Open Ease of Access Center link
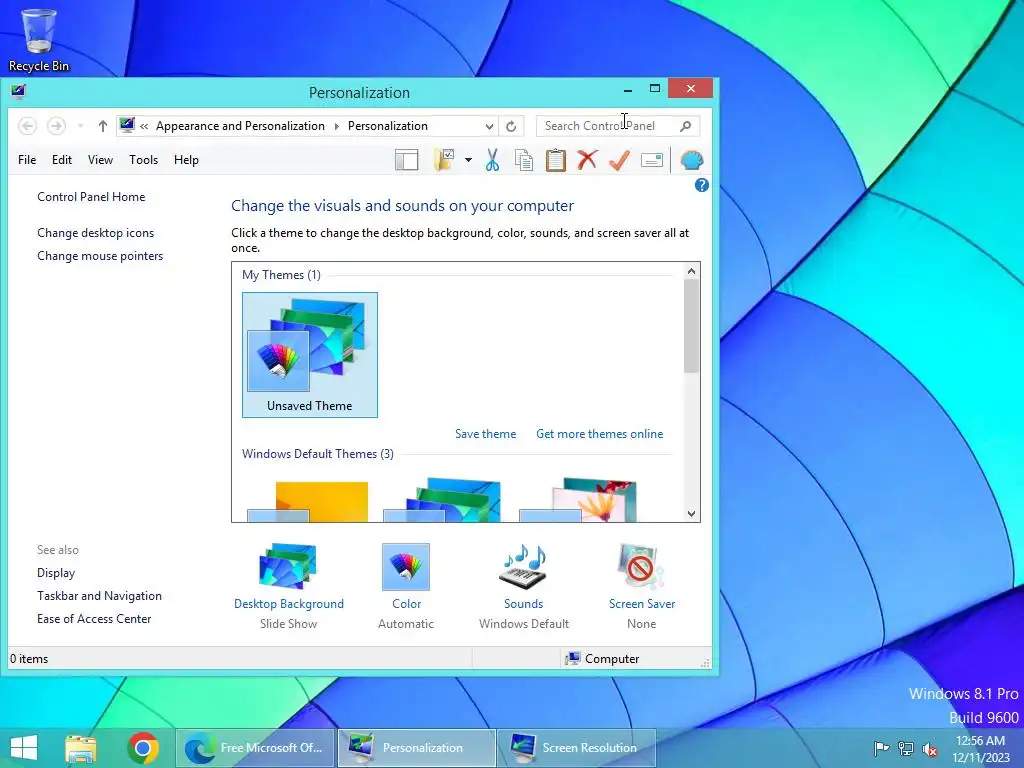This screenshot has height=768, width=1024. pos(94,618)
